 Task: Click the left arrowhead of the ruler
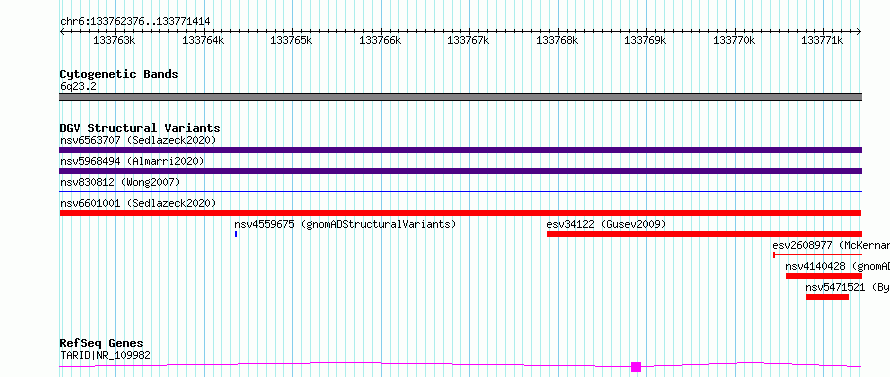tap(62, 31)
